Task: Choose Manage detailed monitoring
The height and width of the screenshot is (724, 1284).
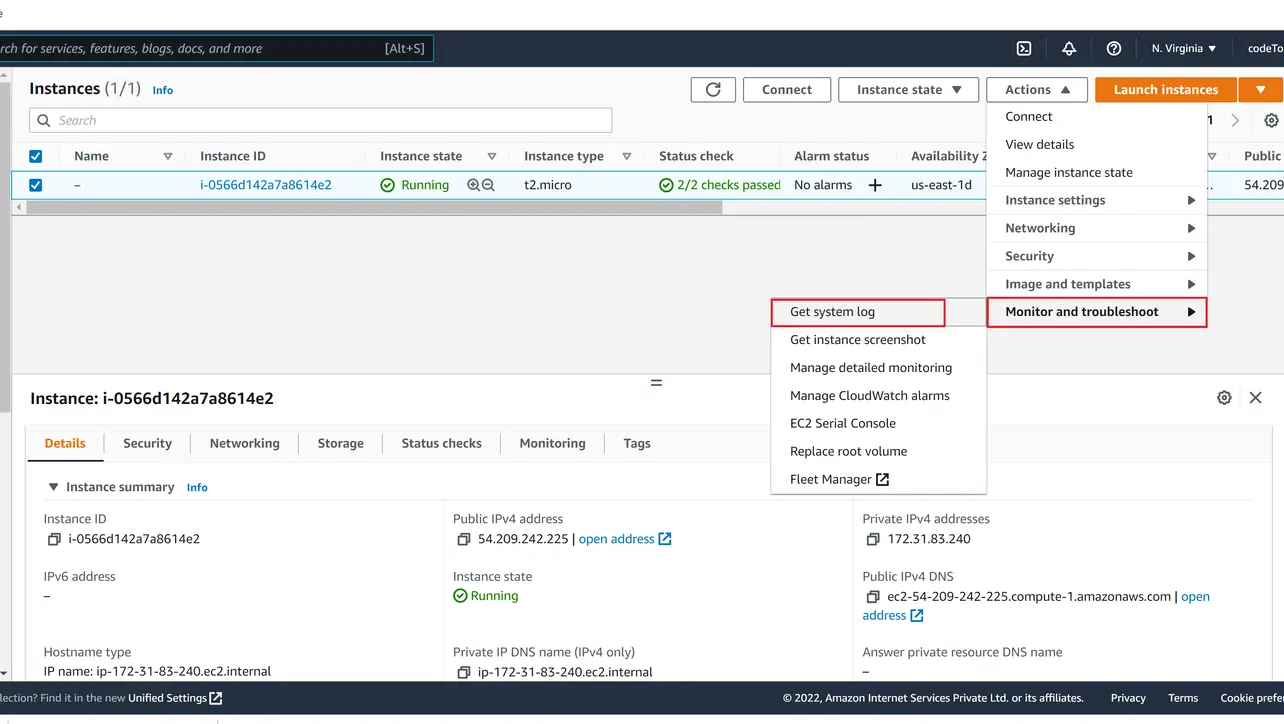Action: (879, 368)
